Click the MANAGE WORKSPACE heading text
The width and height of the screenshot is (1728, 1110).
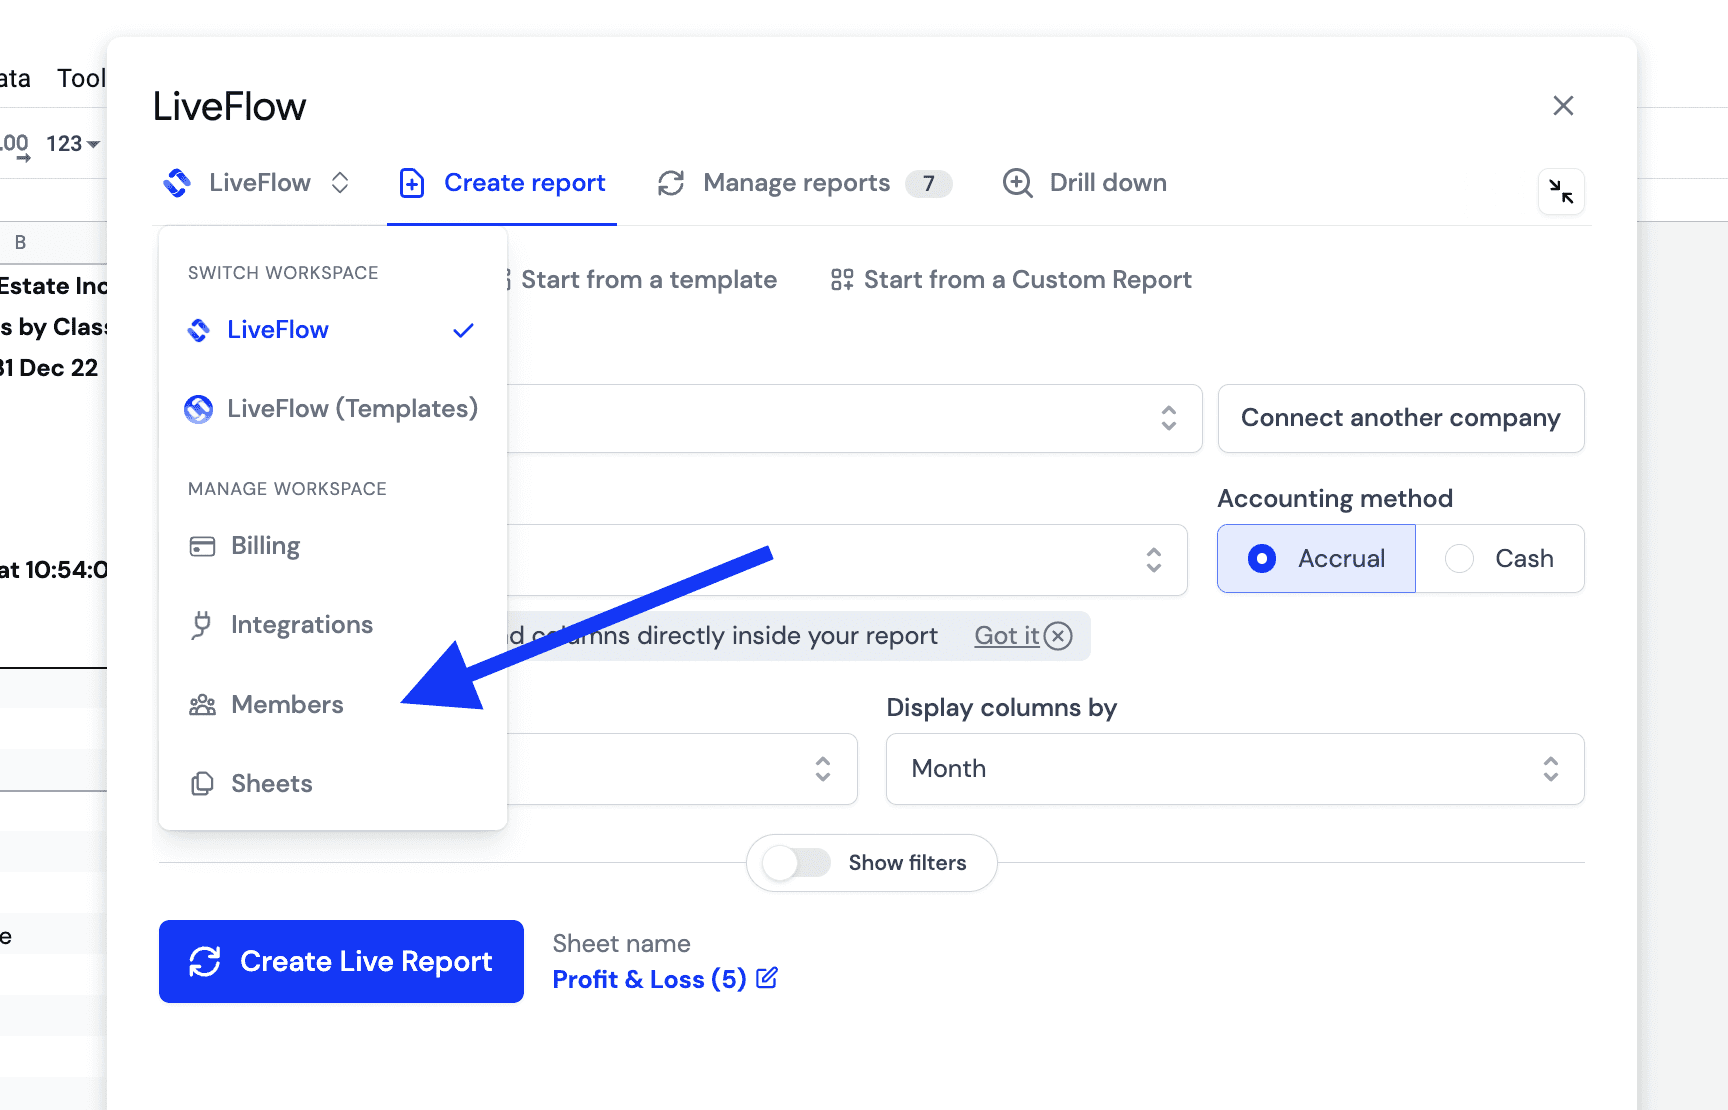[x=287, y=489]
